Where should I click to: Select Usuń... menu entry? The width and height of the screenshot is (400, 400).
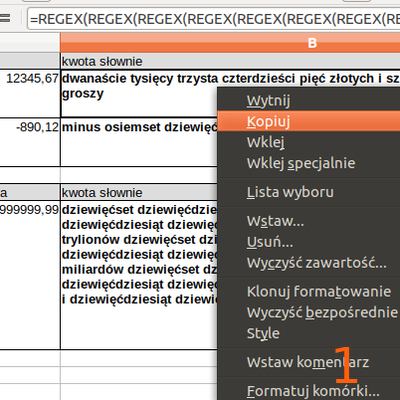pos(309,242)
